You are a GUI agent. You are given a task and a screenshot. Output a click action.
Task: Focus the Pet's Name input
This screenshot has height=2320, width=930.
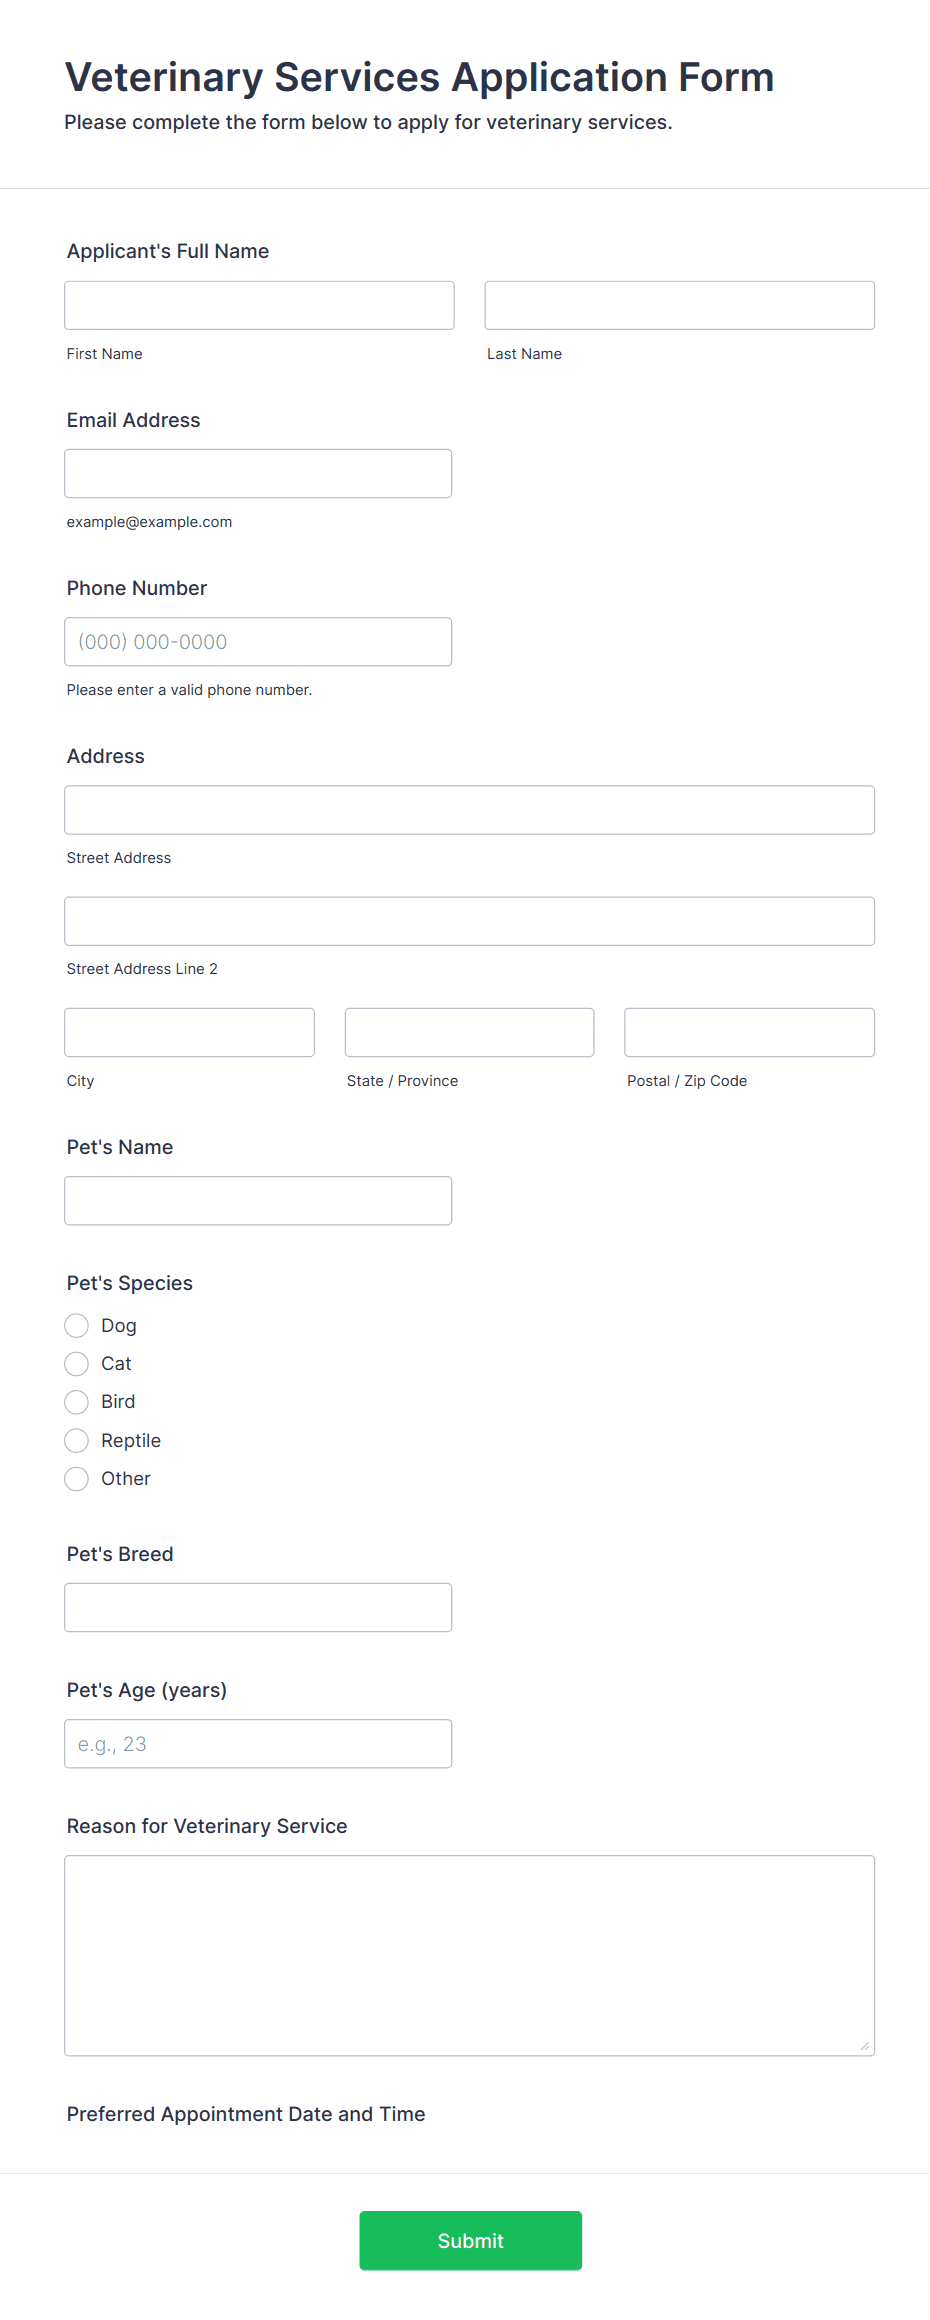pyautogui.click(x=258, y=1200)
